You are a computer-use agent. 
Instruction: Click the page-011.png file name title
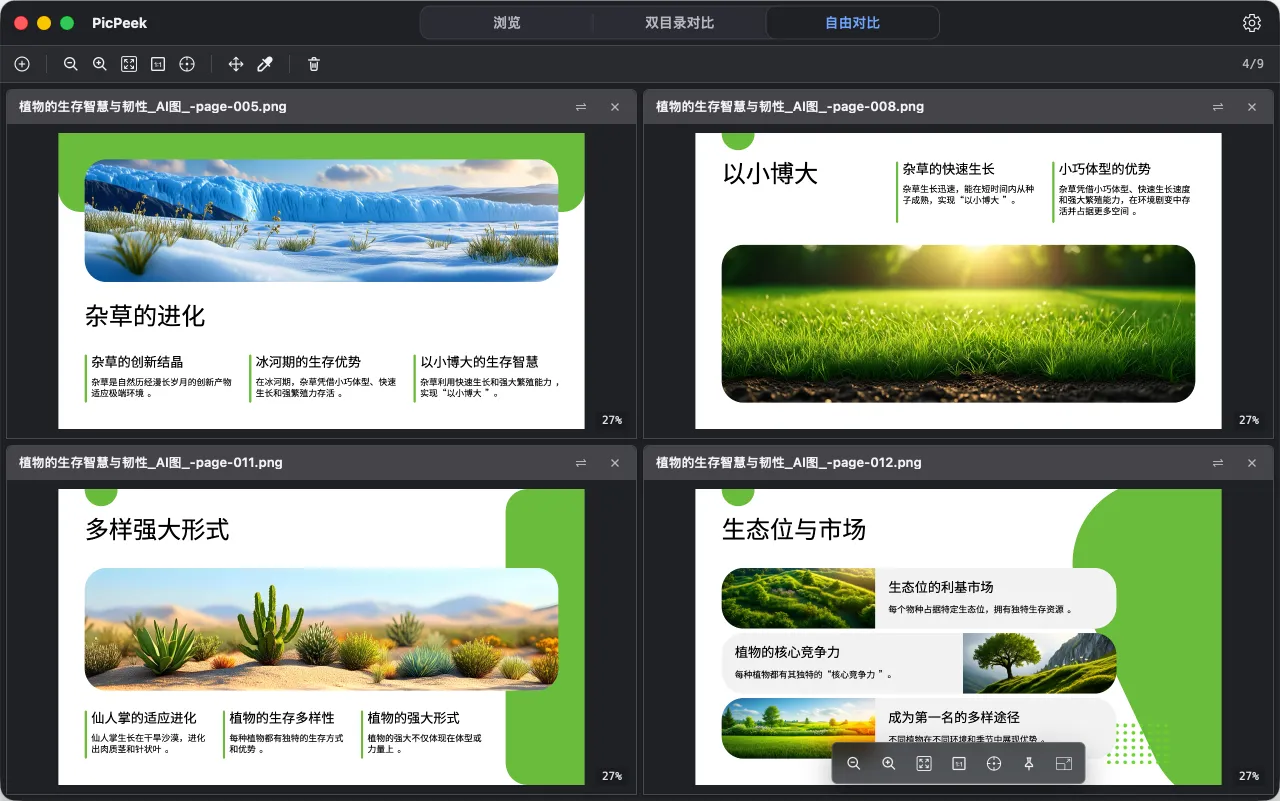point(151,463)
